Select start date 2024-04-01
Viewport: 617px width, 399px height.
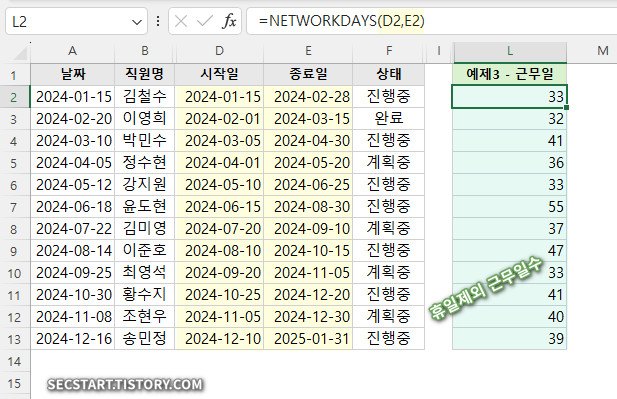(219, 163)
